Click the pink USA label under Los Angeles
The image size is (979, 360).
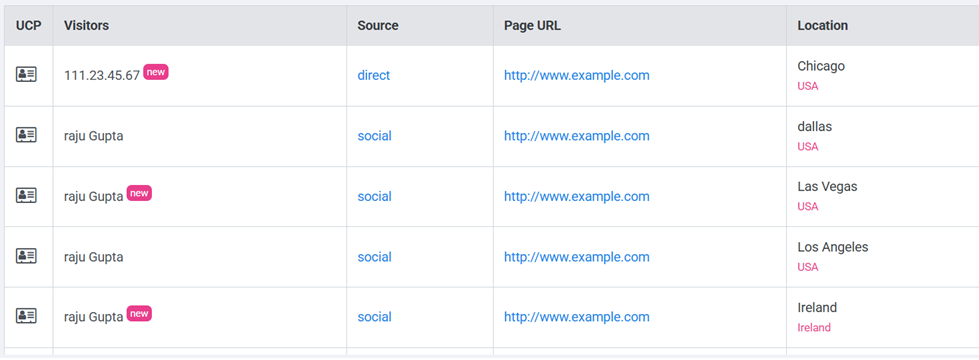coord(808,267)
